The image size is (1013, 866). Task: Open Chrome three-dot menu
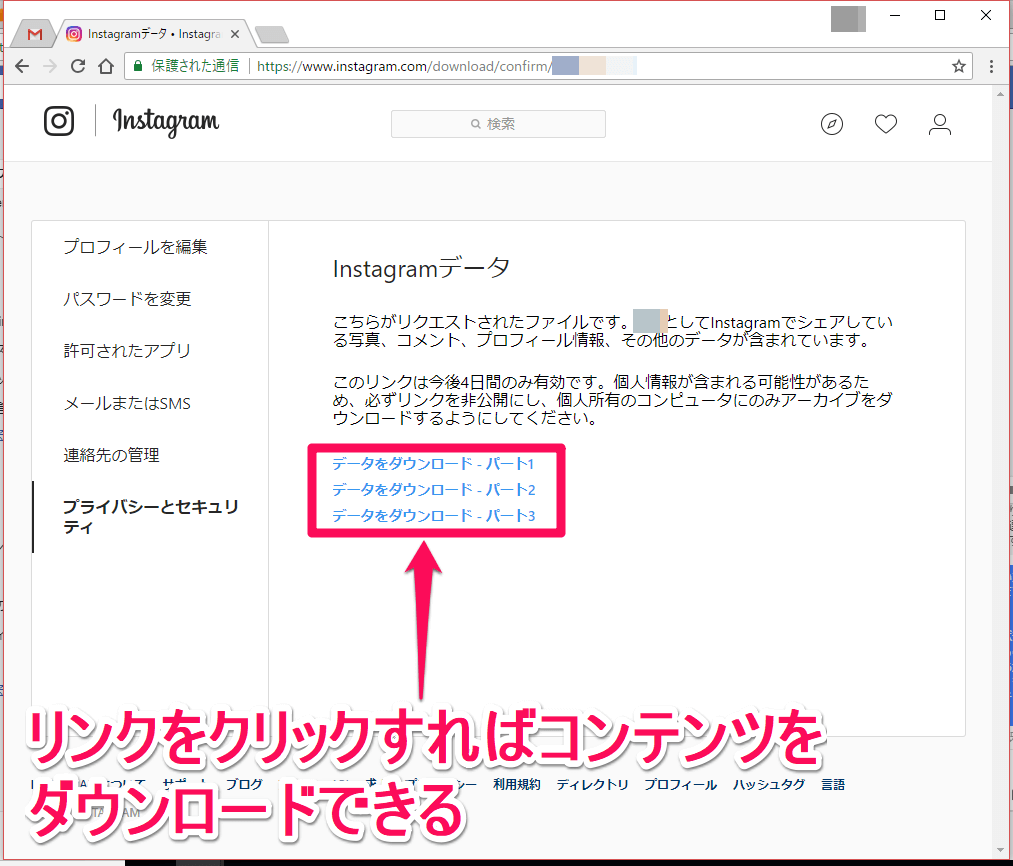tap(991, 66)
